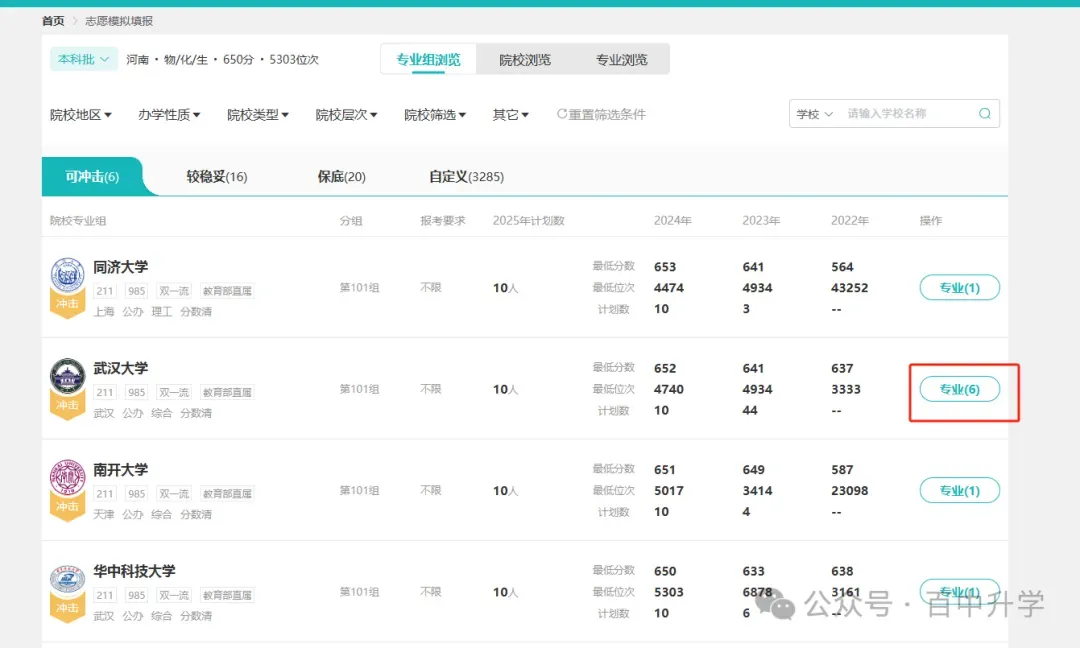This screenshot has width=1080, height=648.
Task: Go to 首页 in breadcrumb
Action: (53, 21)
